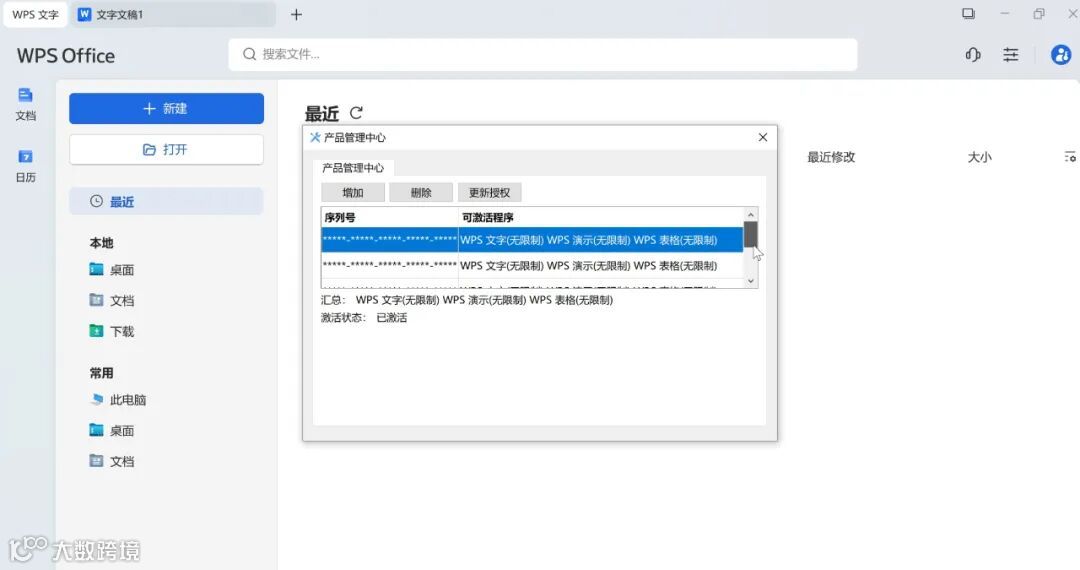Viewport: 1080px width, 570px height.
Task: Click the window layout icon in title bar
Action: point(968,14)
